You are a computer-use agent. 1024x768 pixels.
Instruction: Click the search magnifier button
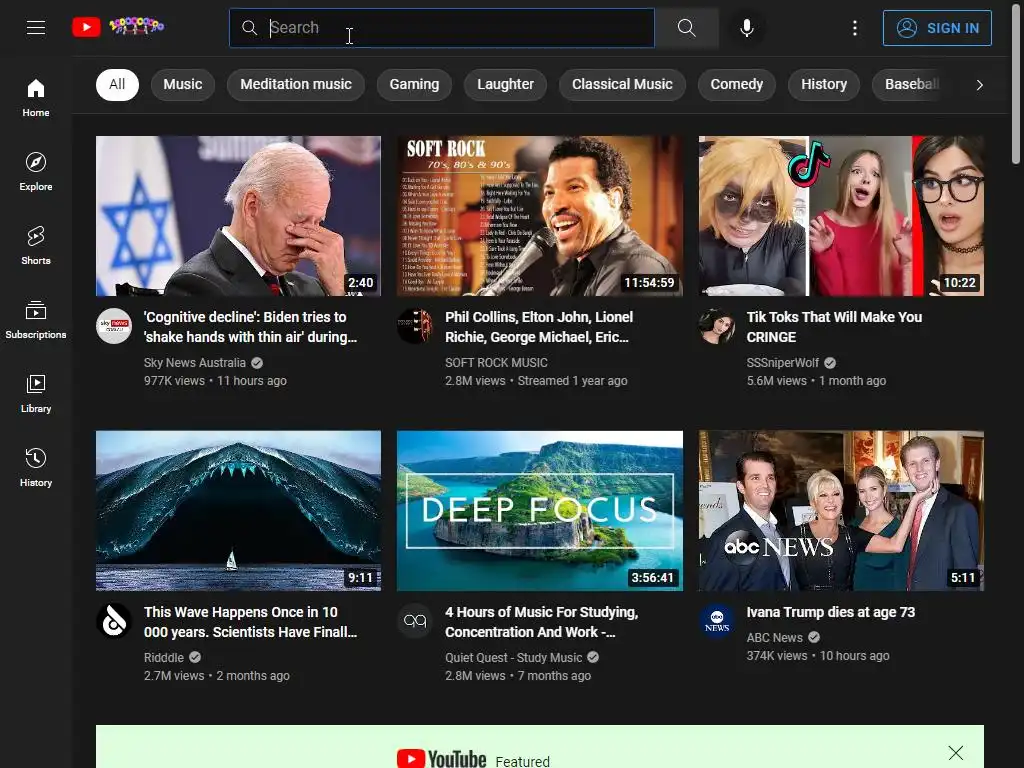(x=686, y=27)
